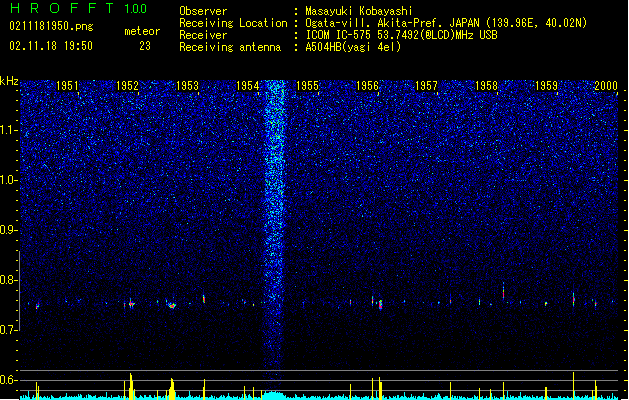Click the 0.6 kHz frequency tick label
The width and height of the screenshot is (629, 400).
9,380
